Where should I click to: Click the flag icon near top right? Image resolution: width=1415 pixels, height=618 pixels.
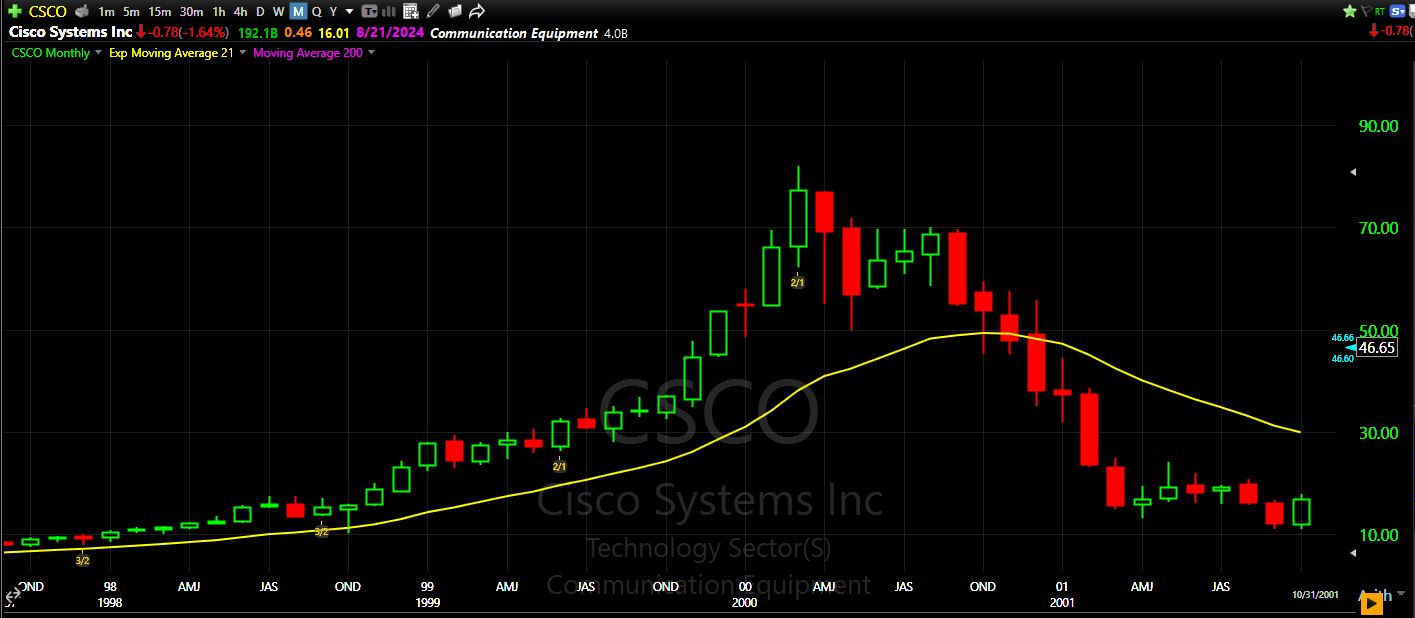coord(1365,11)
